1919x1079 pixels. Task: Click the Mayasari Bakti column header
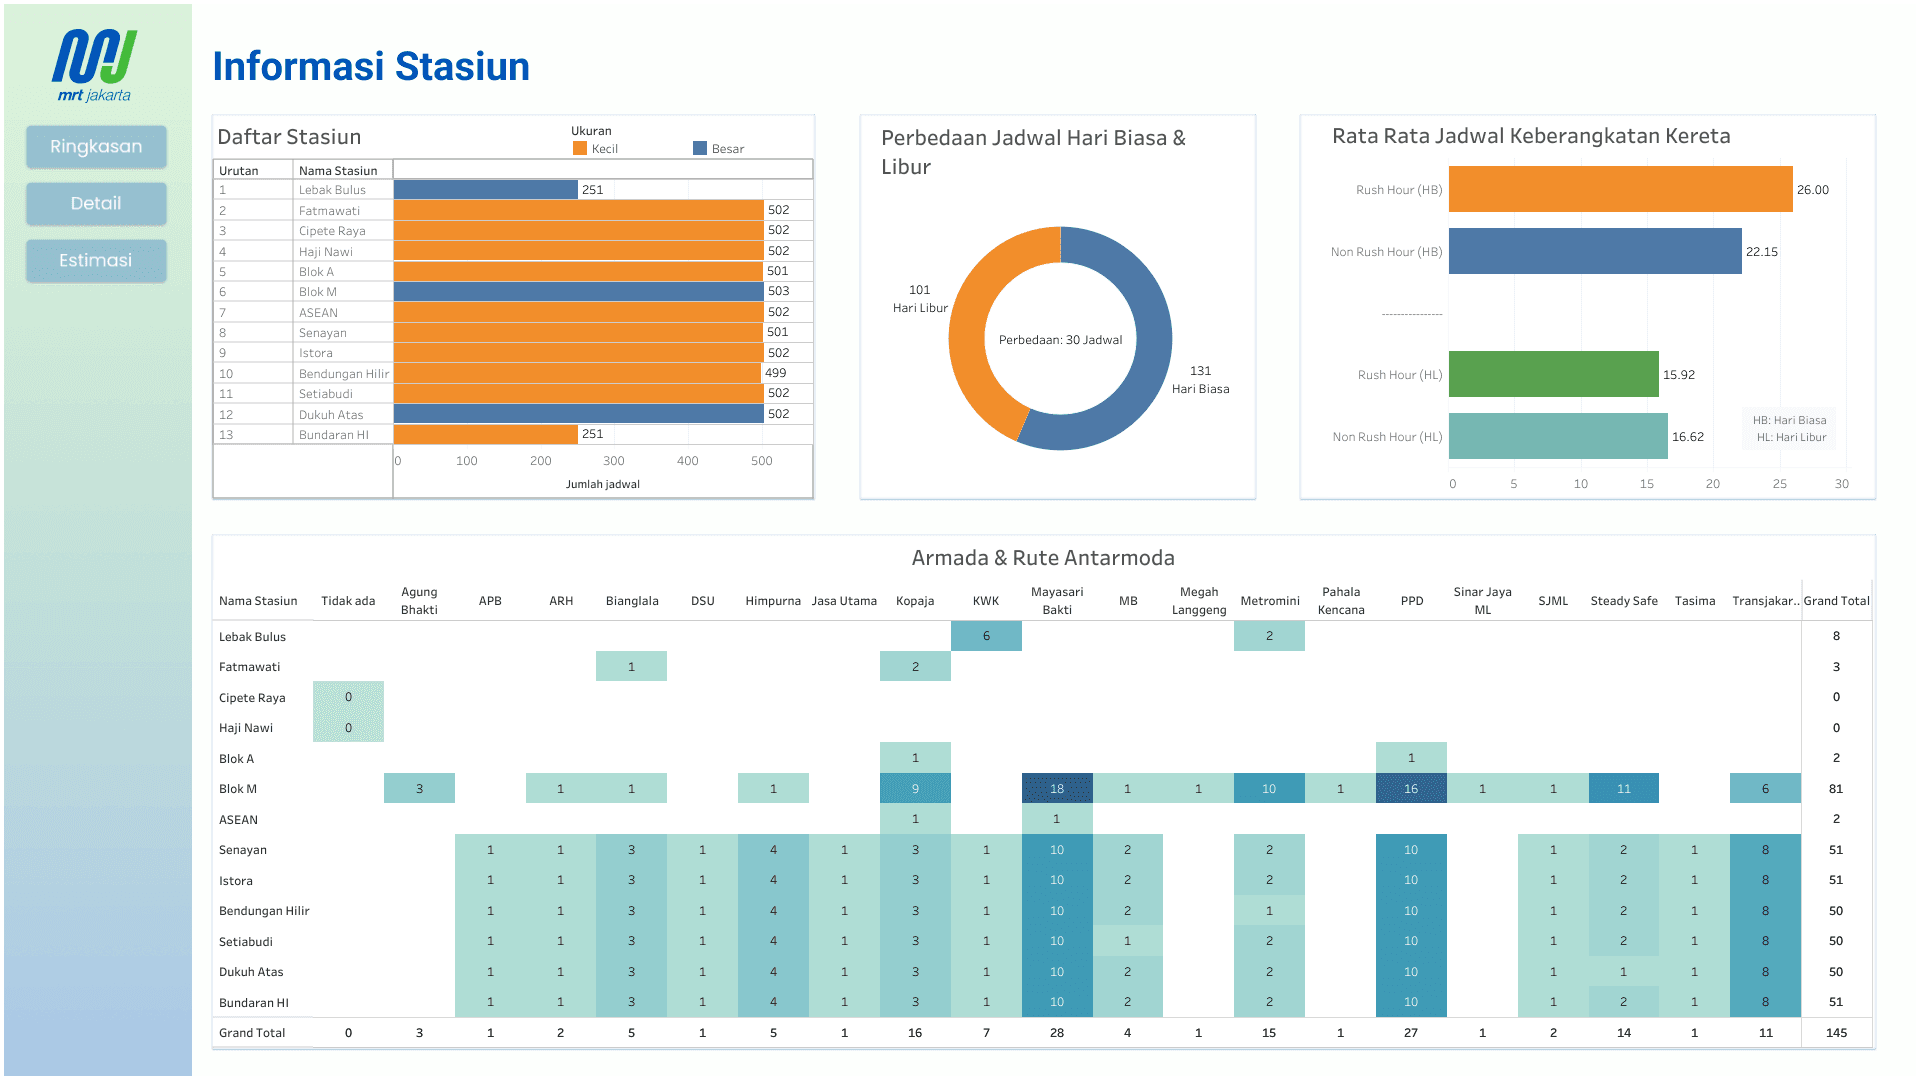click(x=1057, y=601)
